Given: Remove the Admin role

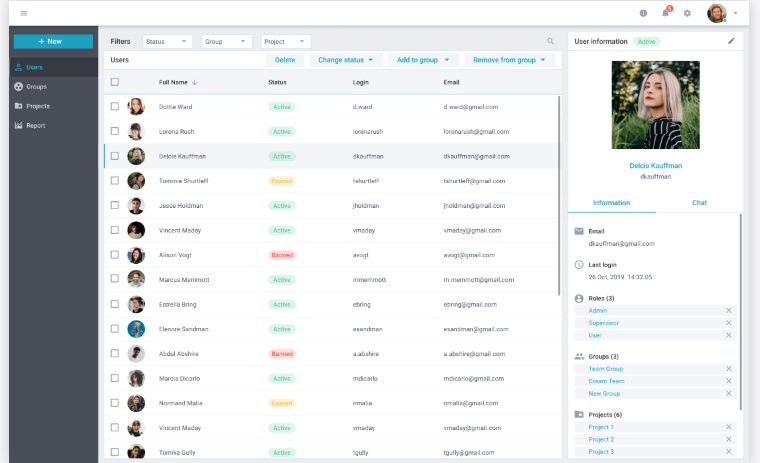Looking at the screenshot, I should coord(728,310).
